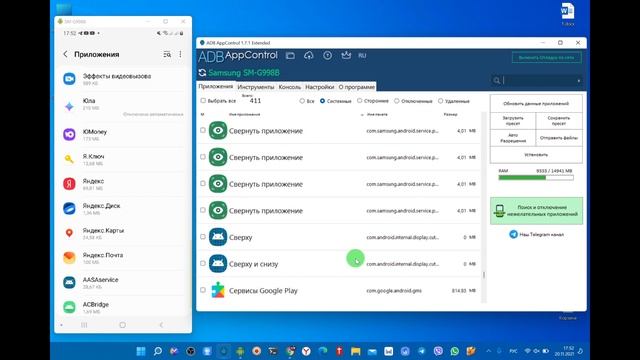640x360 pixels.
Task: Open the Windows Start button
Action: click(141, 351)
